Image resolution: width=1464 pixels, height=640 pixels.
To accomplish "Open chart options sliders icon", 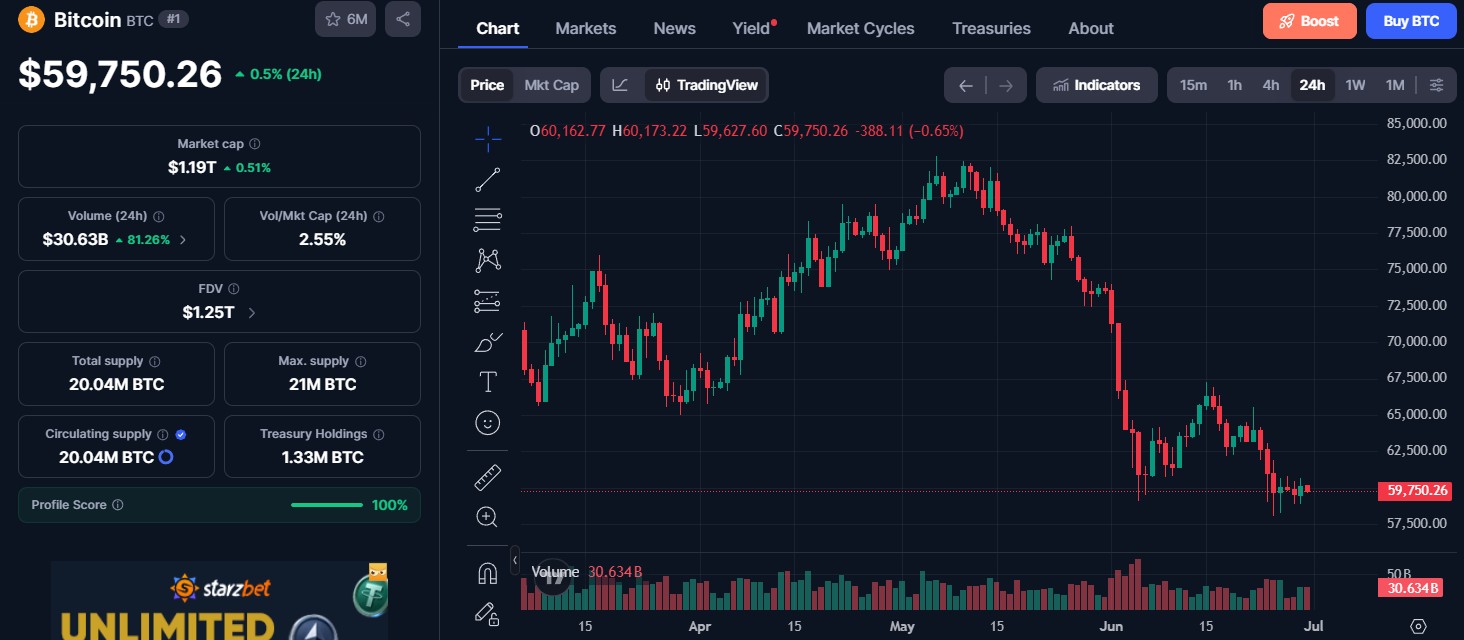I will (x=1437, y=85).
